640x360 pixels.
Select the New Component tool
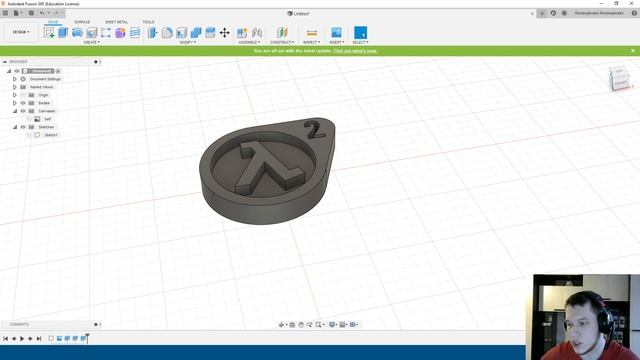(x=242, y=33)
